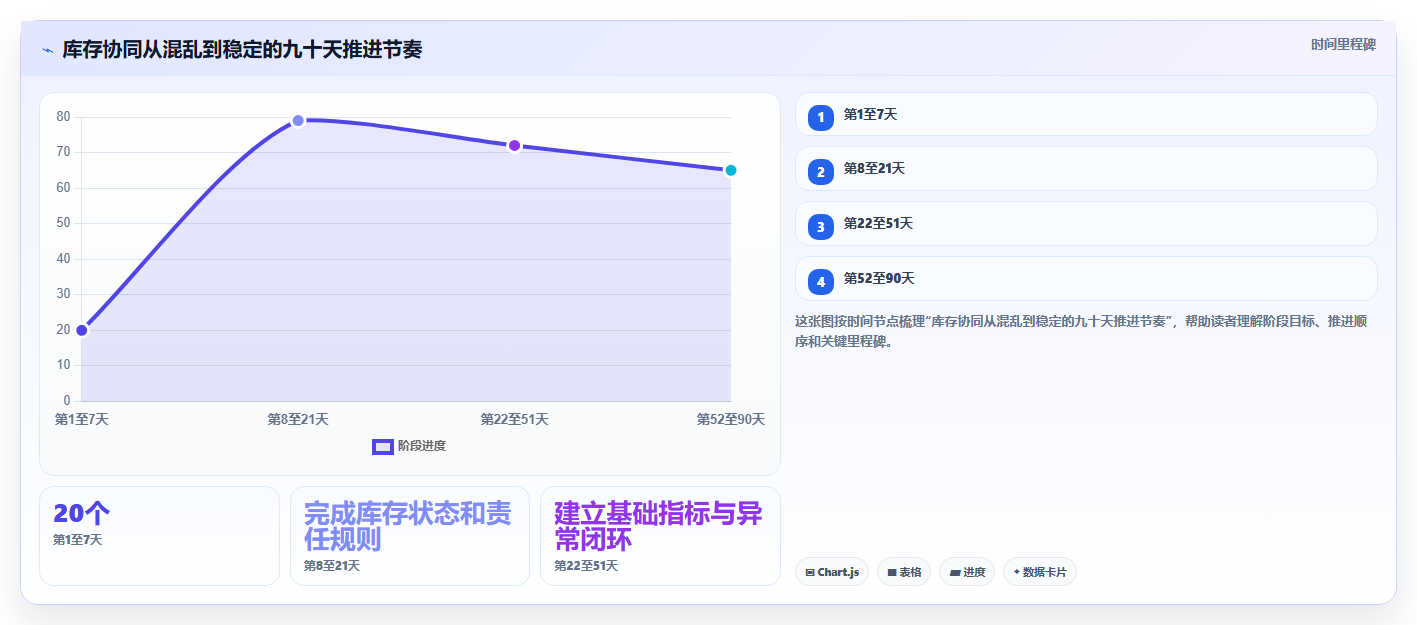The height and width of the screenshot is (625, 1417).
Task: Click the y-axis value 50
Action: click(x=63, y=223)
